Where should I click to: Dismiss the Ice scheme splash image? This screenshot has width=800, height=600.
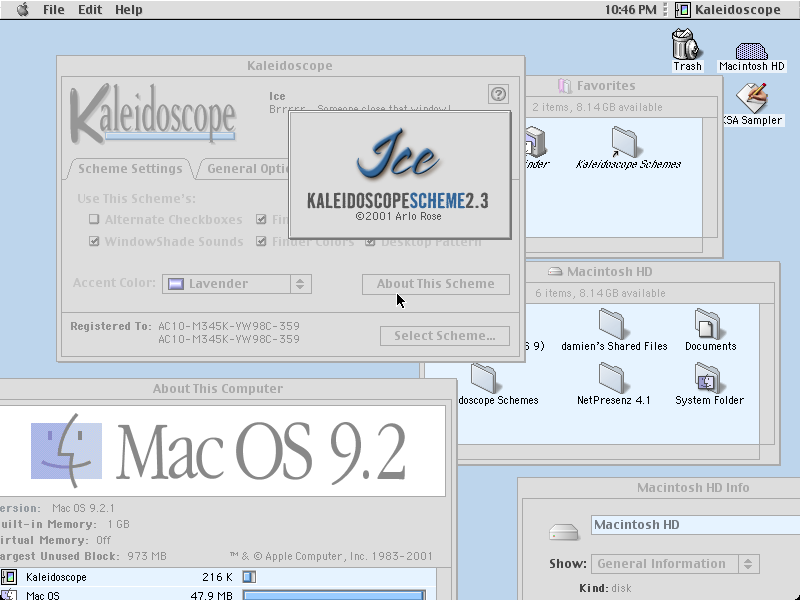pos(400,175)
